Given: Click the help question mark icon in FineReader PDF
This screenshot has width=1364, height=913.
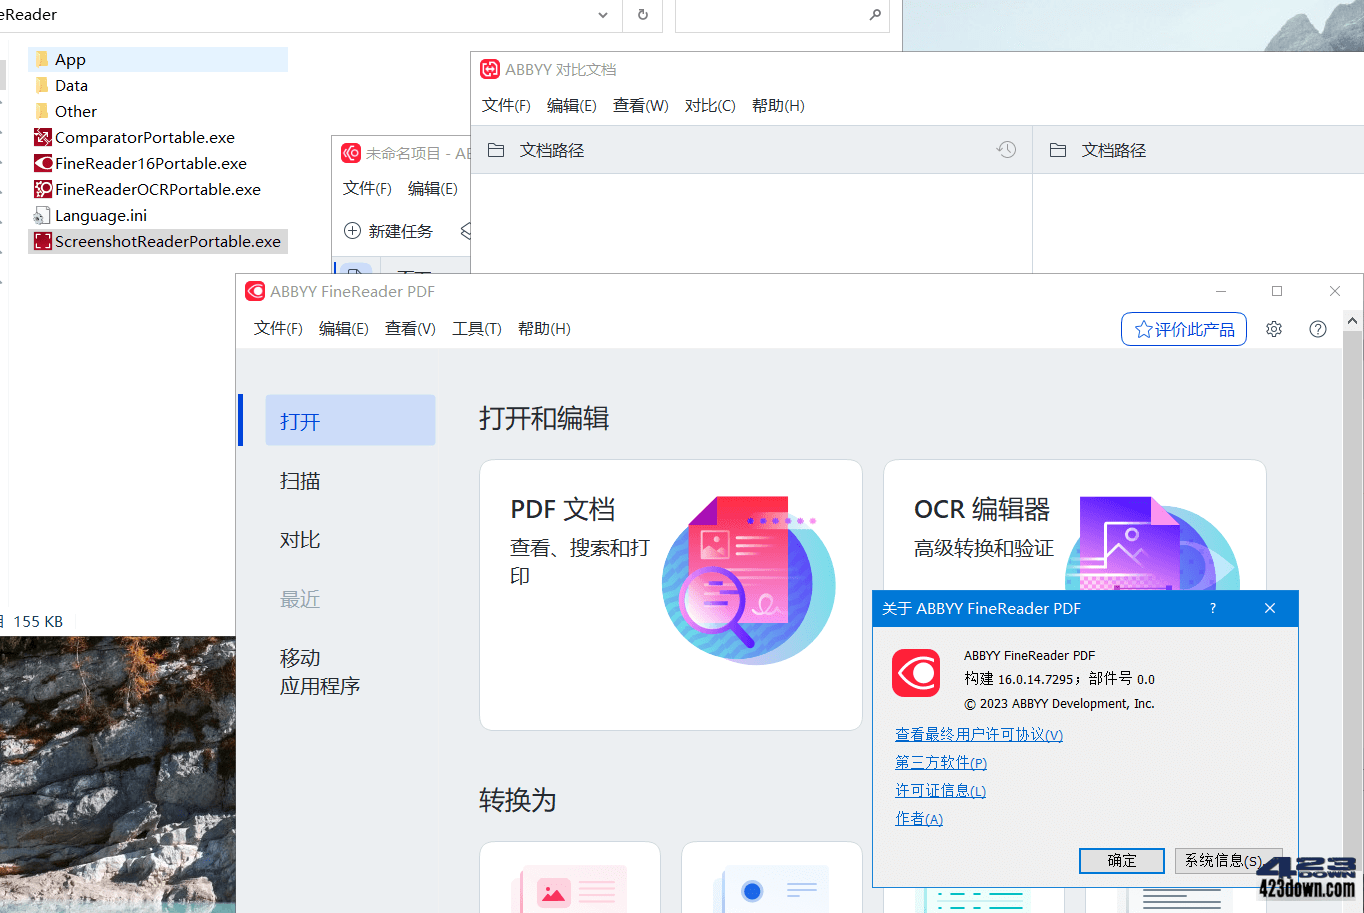Looking at the screenshot, I should click(x=1317, y=328).
